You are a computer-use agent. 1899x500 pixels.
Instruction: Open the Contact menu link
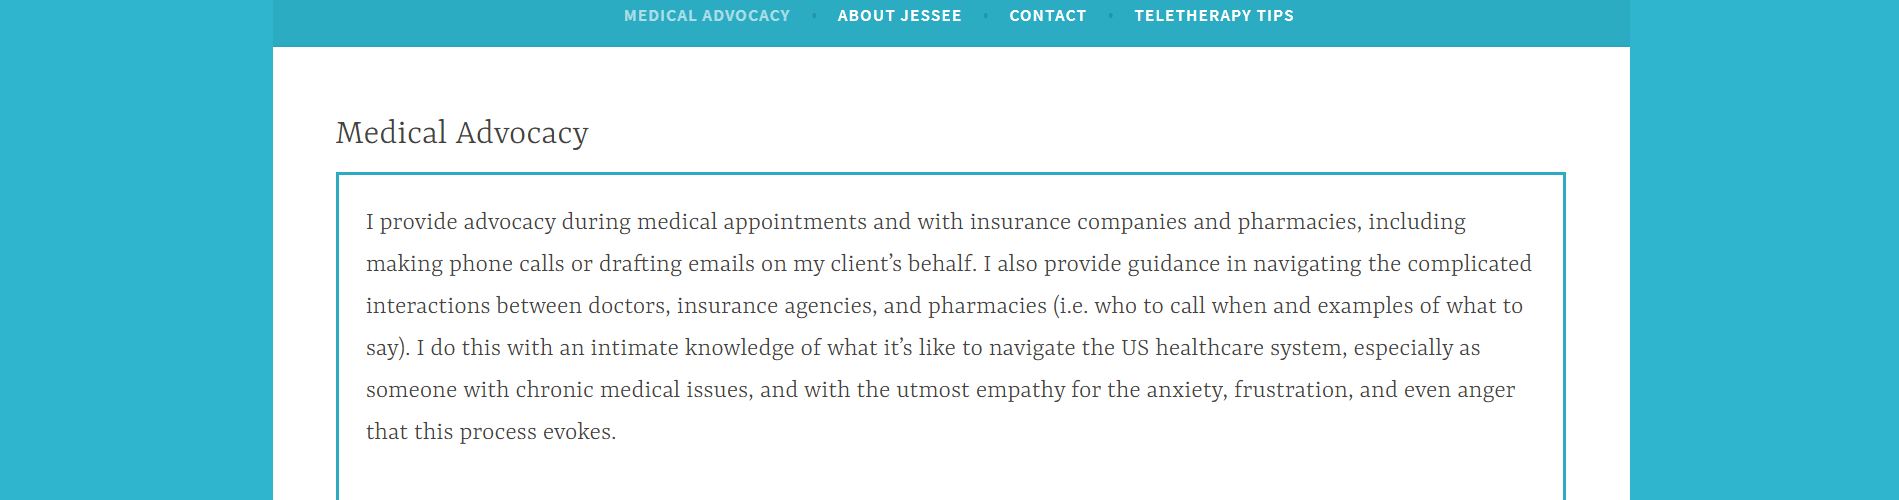click(x=1047, y=16)
